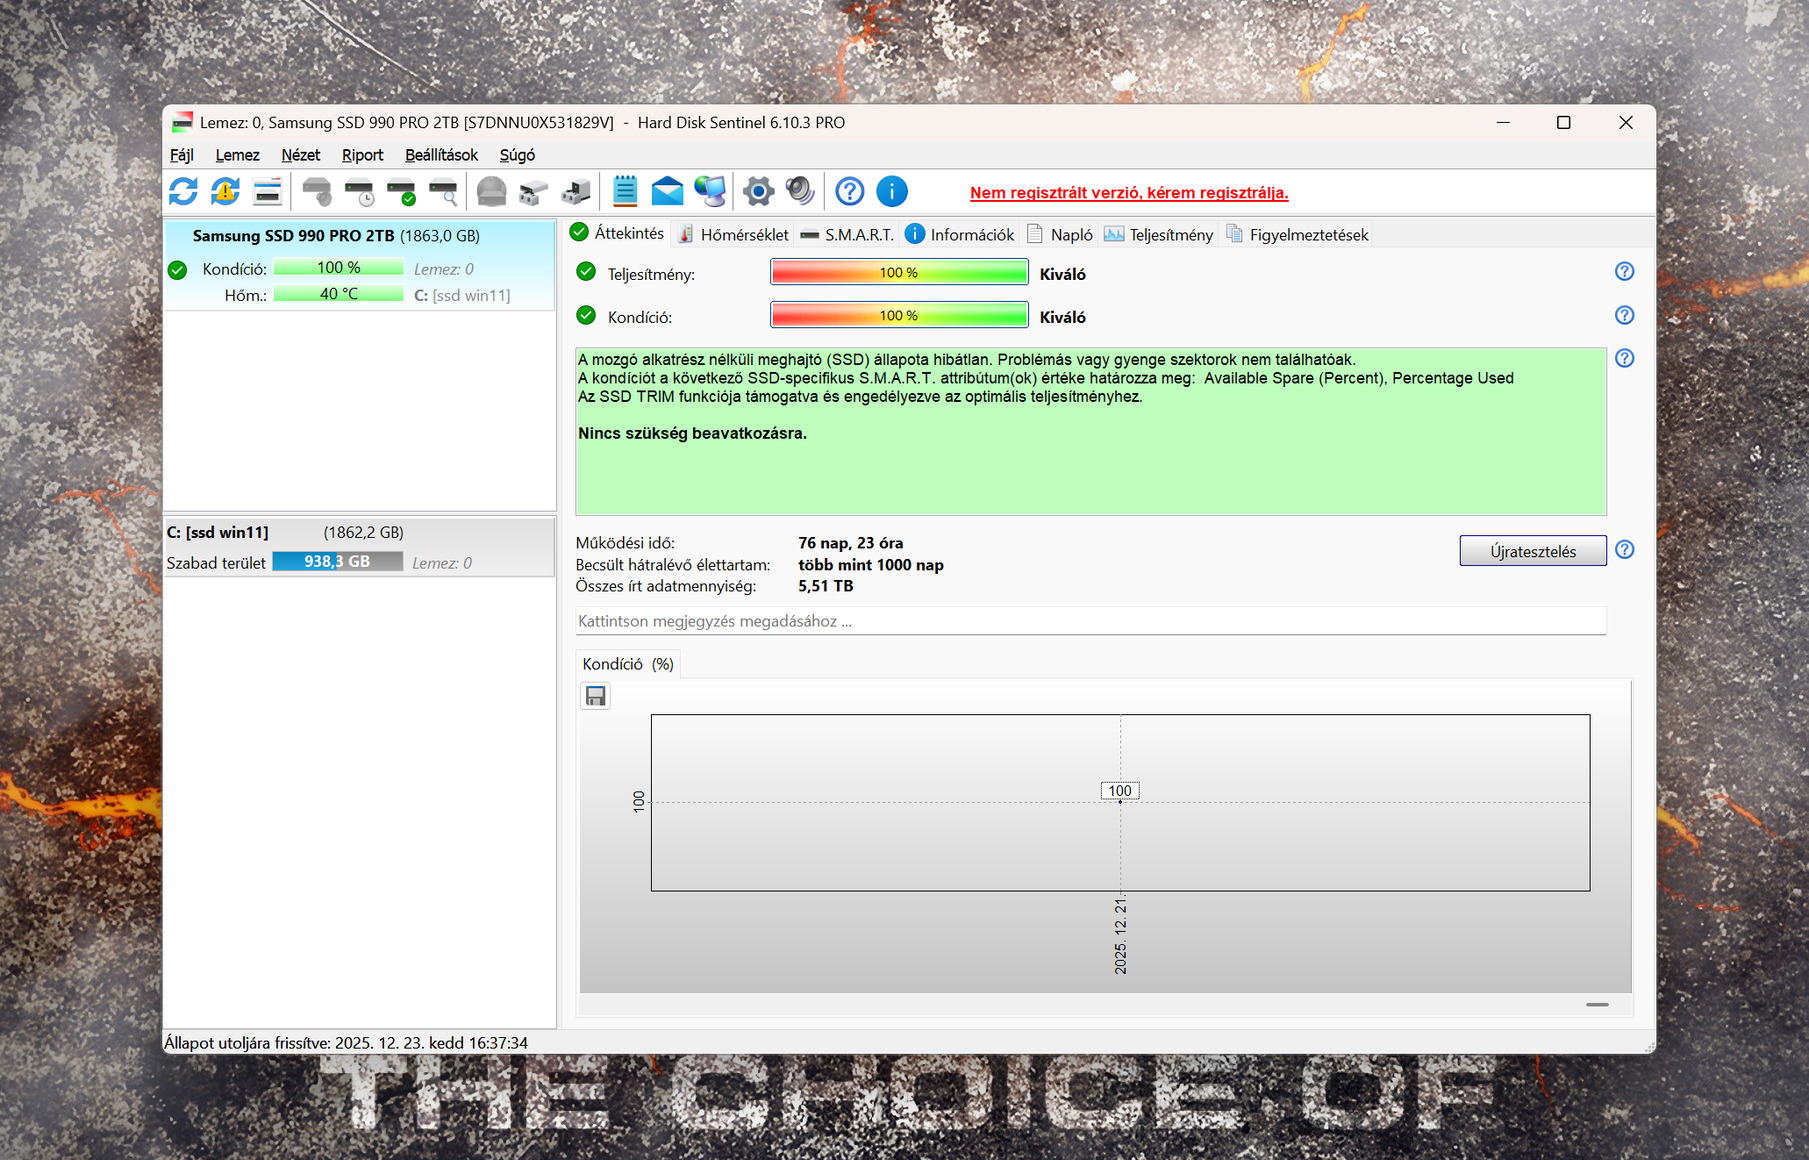
Task: Switch to the Napló tab
Action: click(x=1060, y=235)
